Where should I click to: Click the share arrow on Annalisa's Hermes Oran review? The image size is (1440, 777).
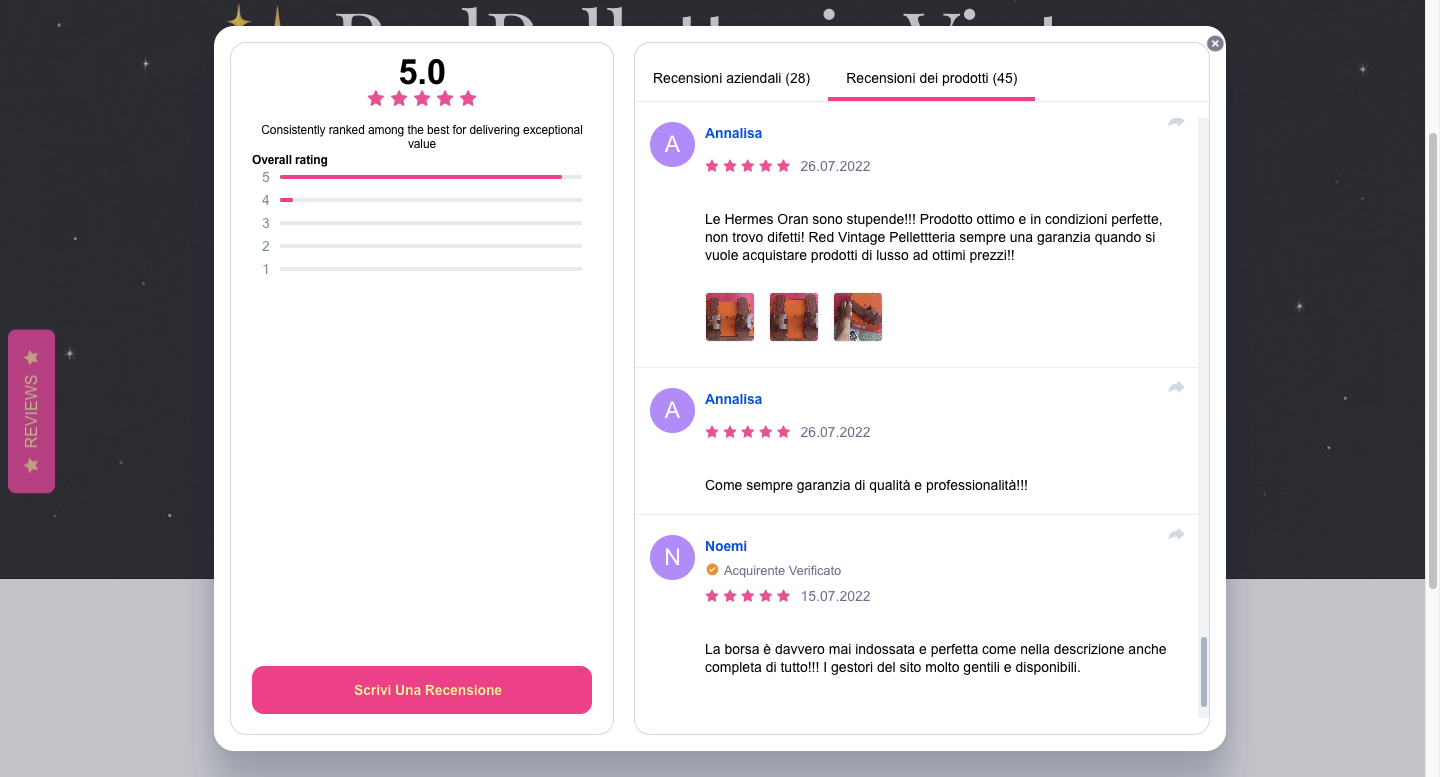(x=1176, y=122)
